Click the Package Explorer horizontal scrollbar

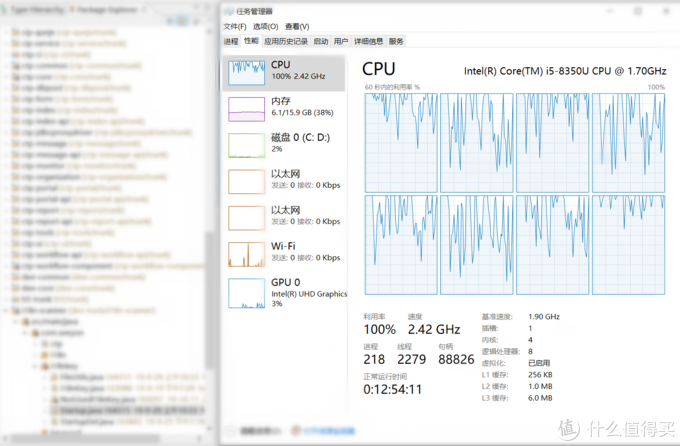[x=85, y=439]
